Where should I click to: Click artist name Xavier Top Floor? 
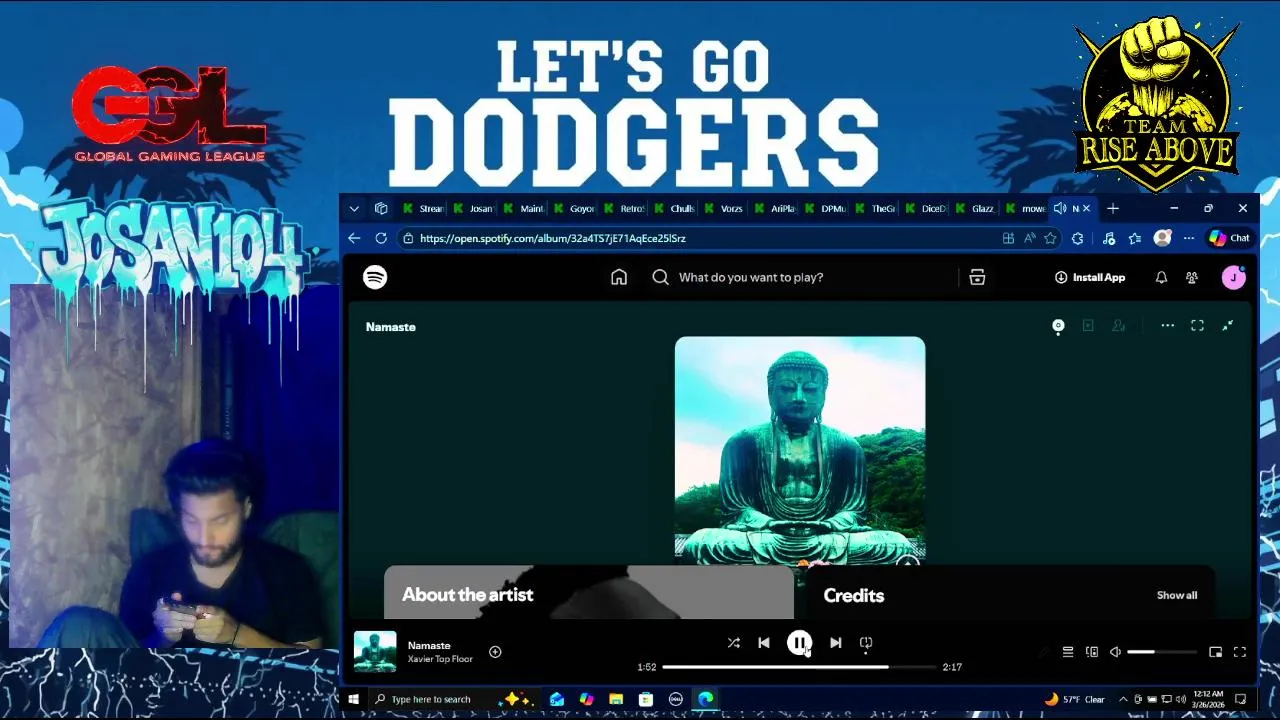coord(440,659)
